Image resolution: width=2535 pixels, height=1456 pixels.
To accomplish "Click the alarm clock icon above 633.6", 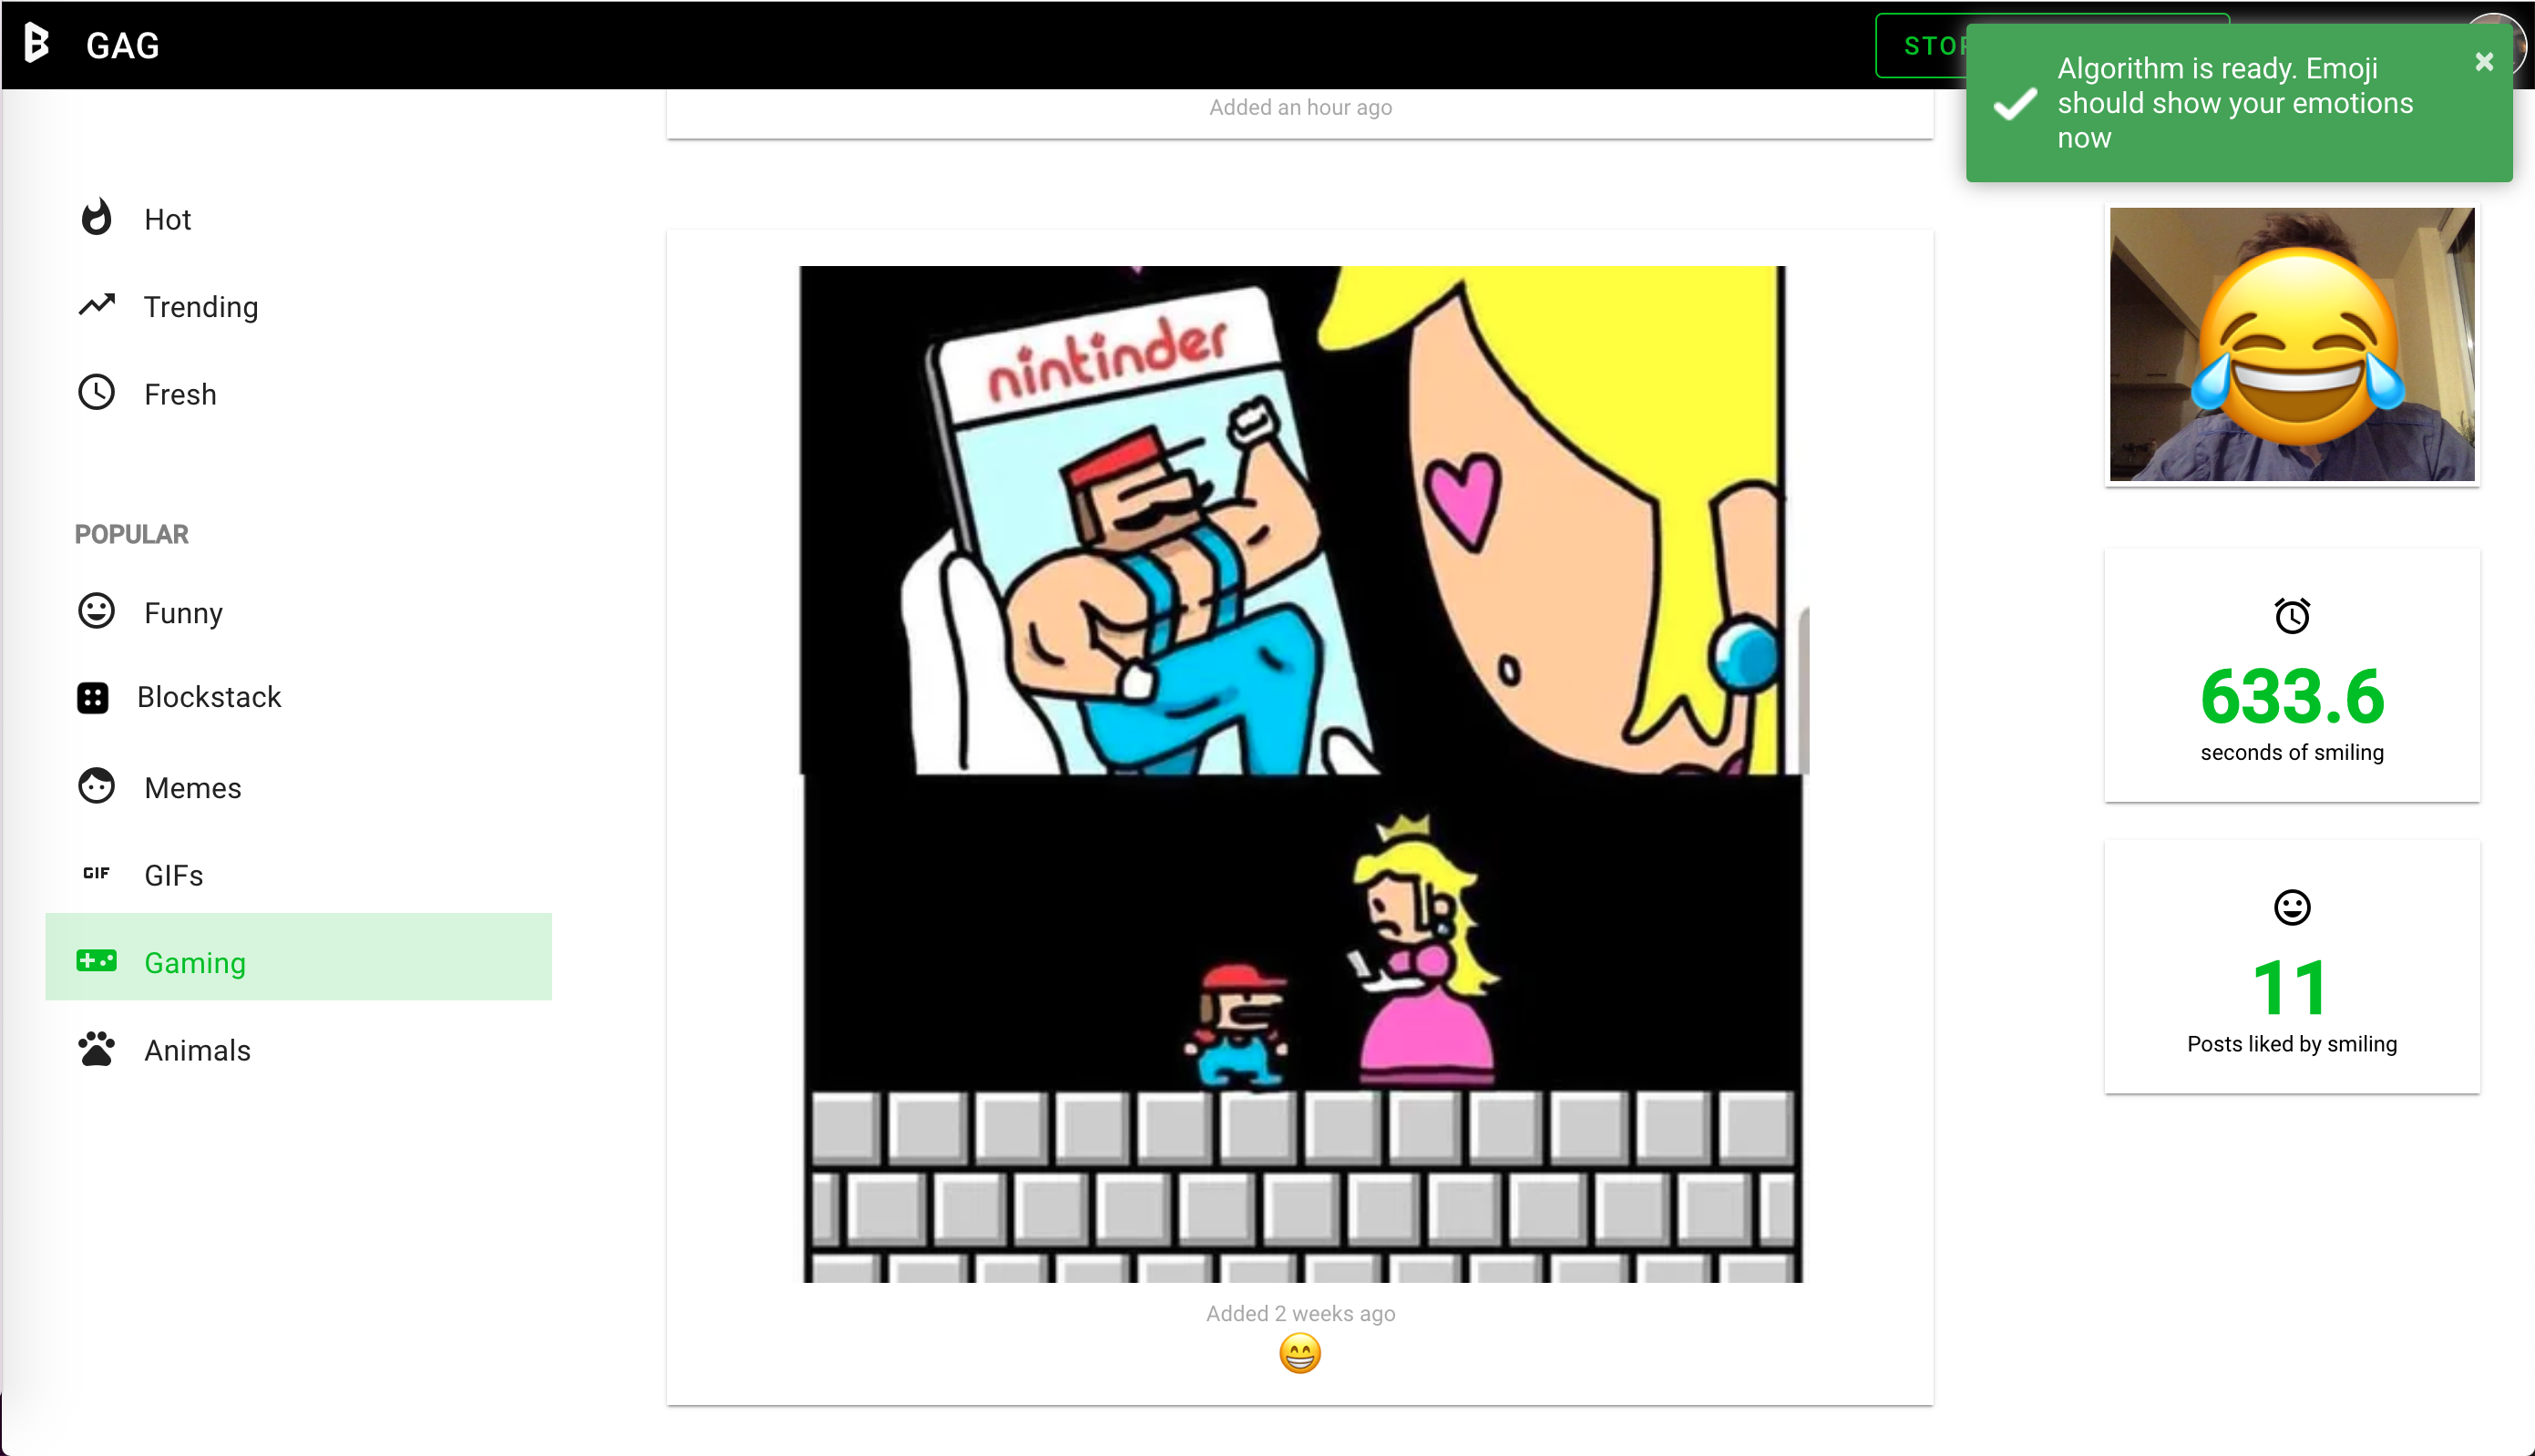I will coord(2292,615).
